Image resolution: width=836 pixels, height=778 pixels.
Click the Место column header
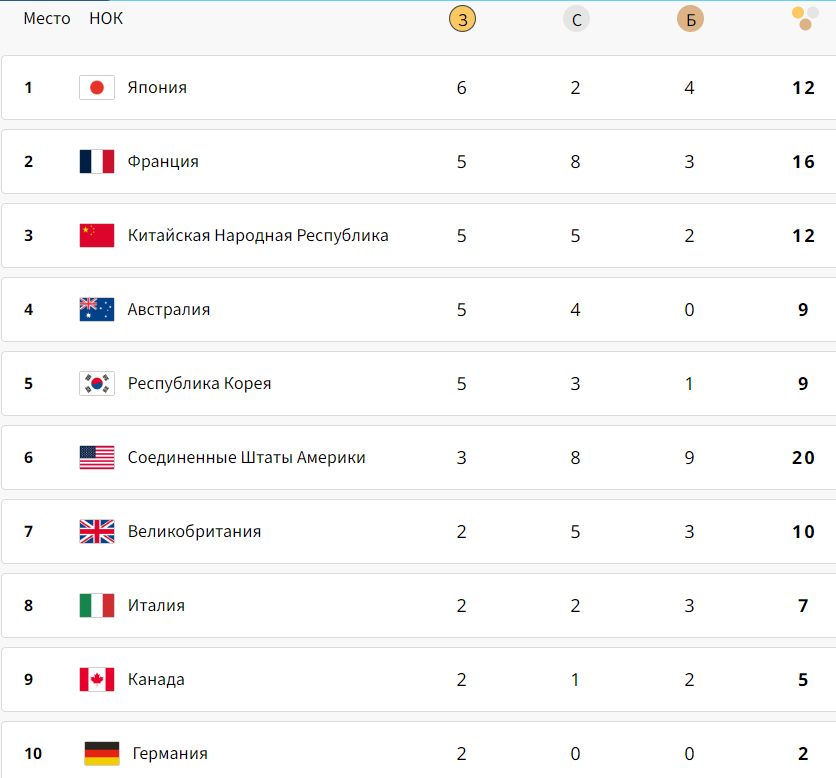[47, 19]
